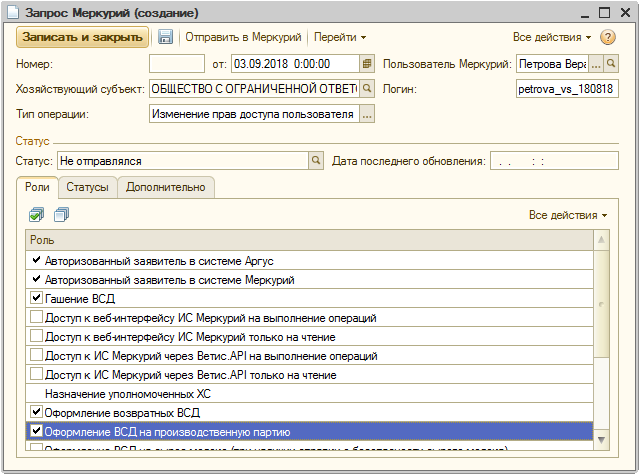This screenshot has width=639, height=474.
Task: Click the uncheck all roles icon
Action: pos(62,214)
